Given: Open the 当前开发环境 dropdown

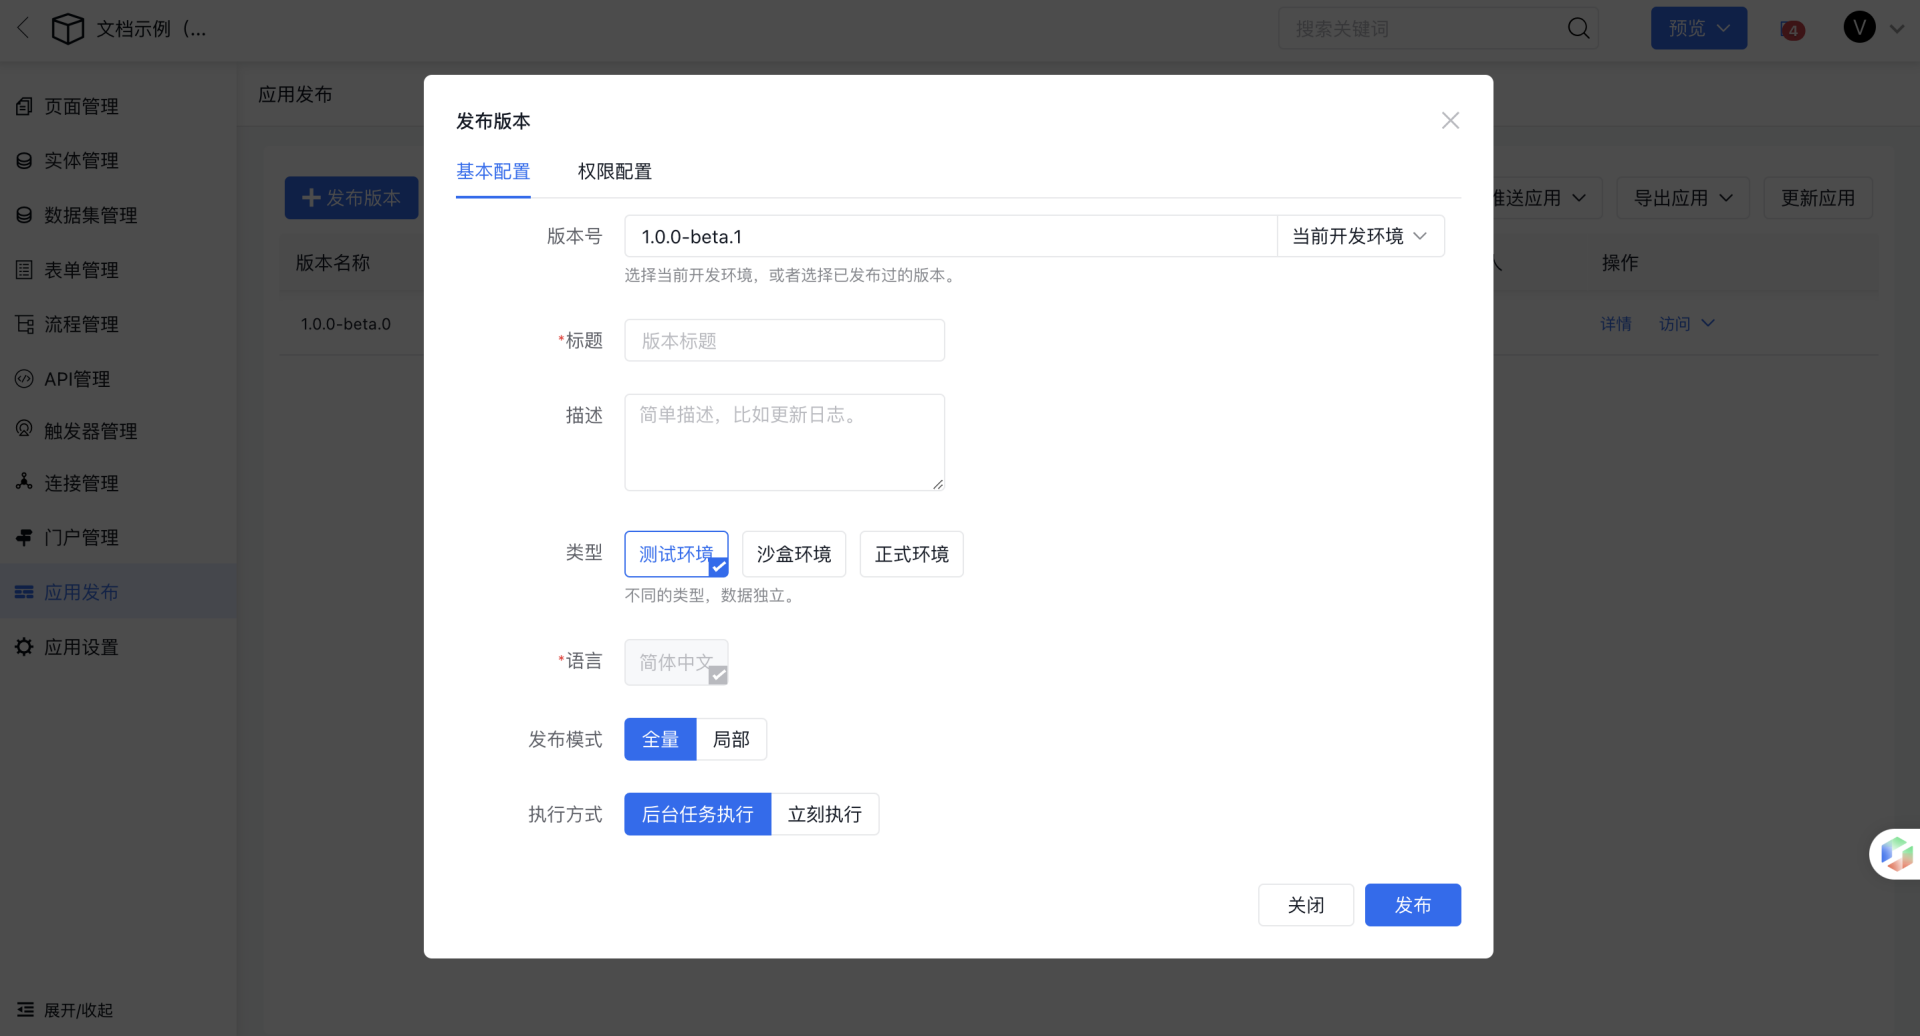Looking at the screenshot, I should pyautogui.click(x=1360, y=237).
